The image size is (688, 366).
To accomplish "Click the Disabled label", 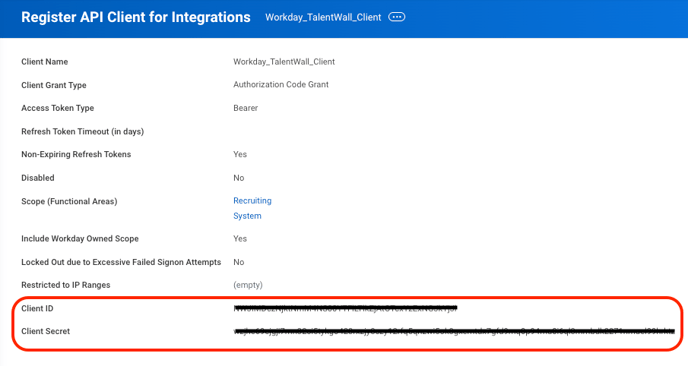I will pos(38,178).
